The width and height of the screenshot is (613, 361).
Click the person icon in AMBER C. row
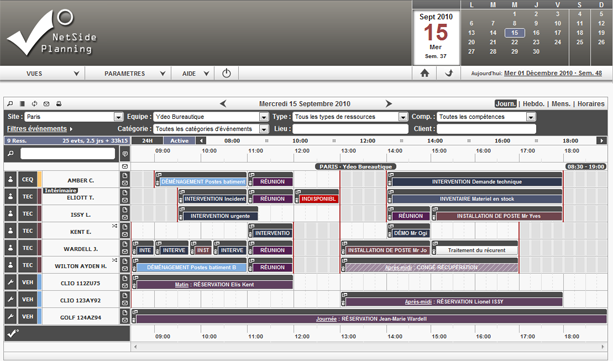11,180
